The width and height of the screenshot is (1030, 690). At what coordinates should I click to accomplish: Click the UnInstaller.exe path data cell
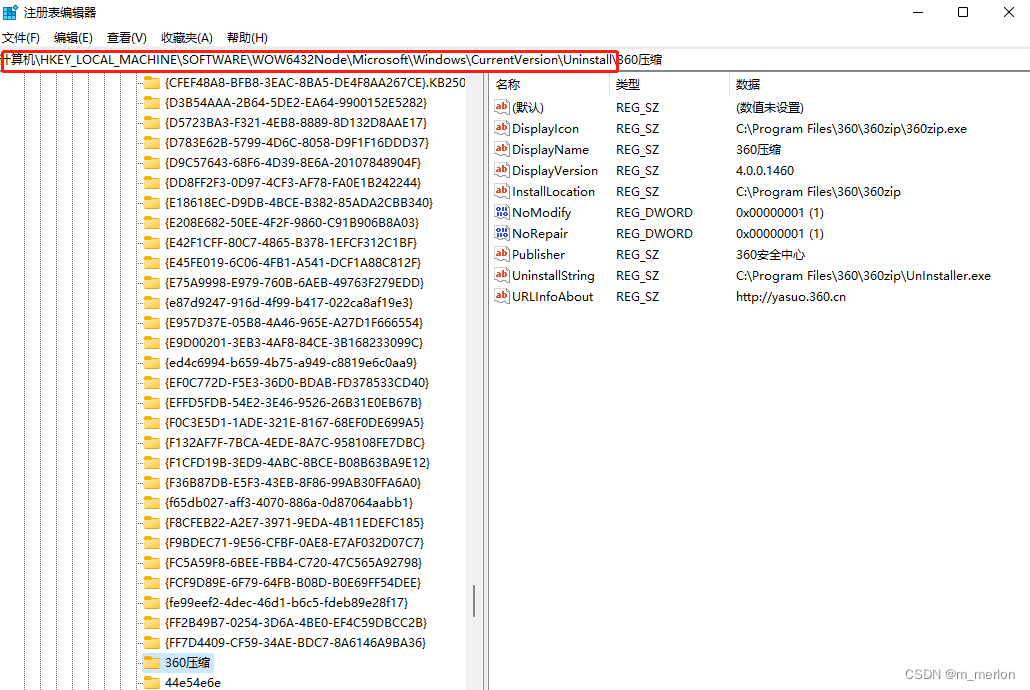(x=863, y=275)
